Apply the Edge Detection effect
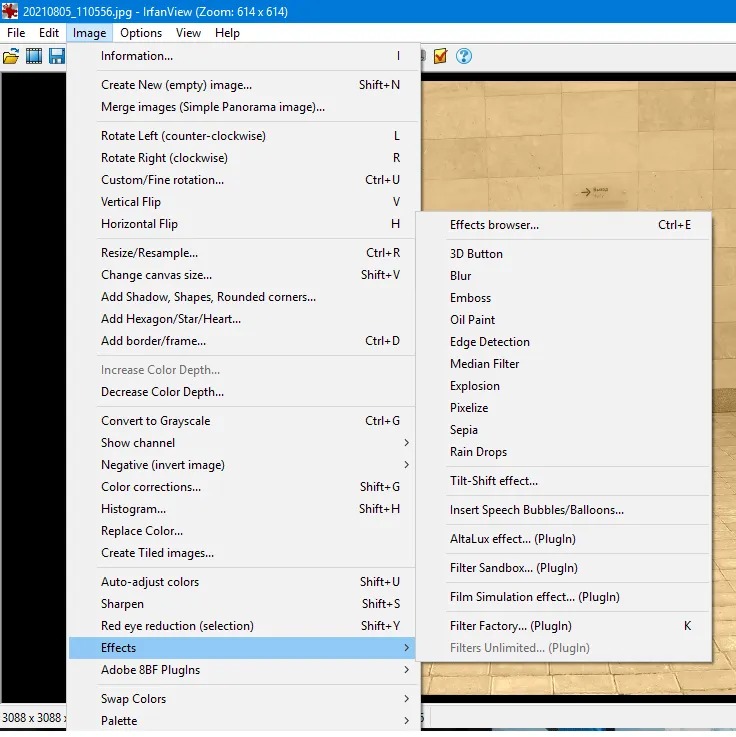This screenshot has width=736, height=737. [564, 342]
